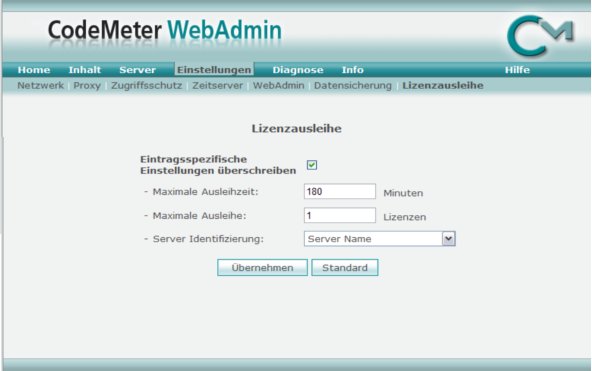Click the Maximale Ausleihzeit input field
This screenshot has height=371, width=592.
(340, 191)
